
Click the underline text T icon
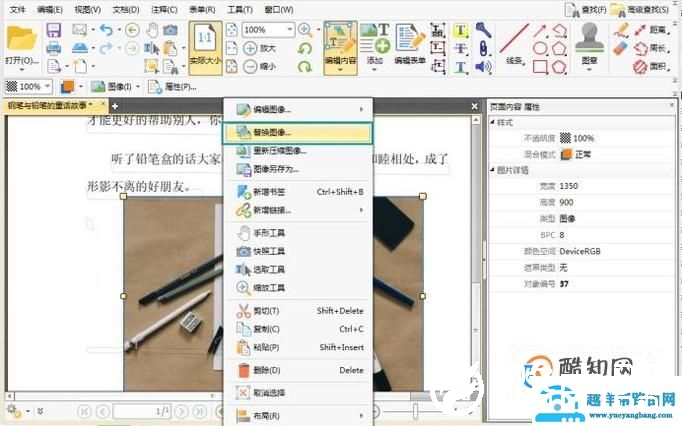[461, 67]
